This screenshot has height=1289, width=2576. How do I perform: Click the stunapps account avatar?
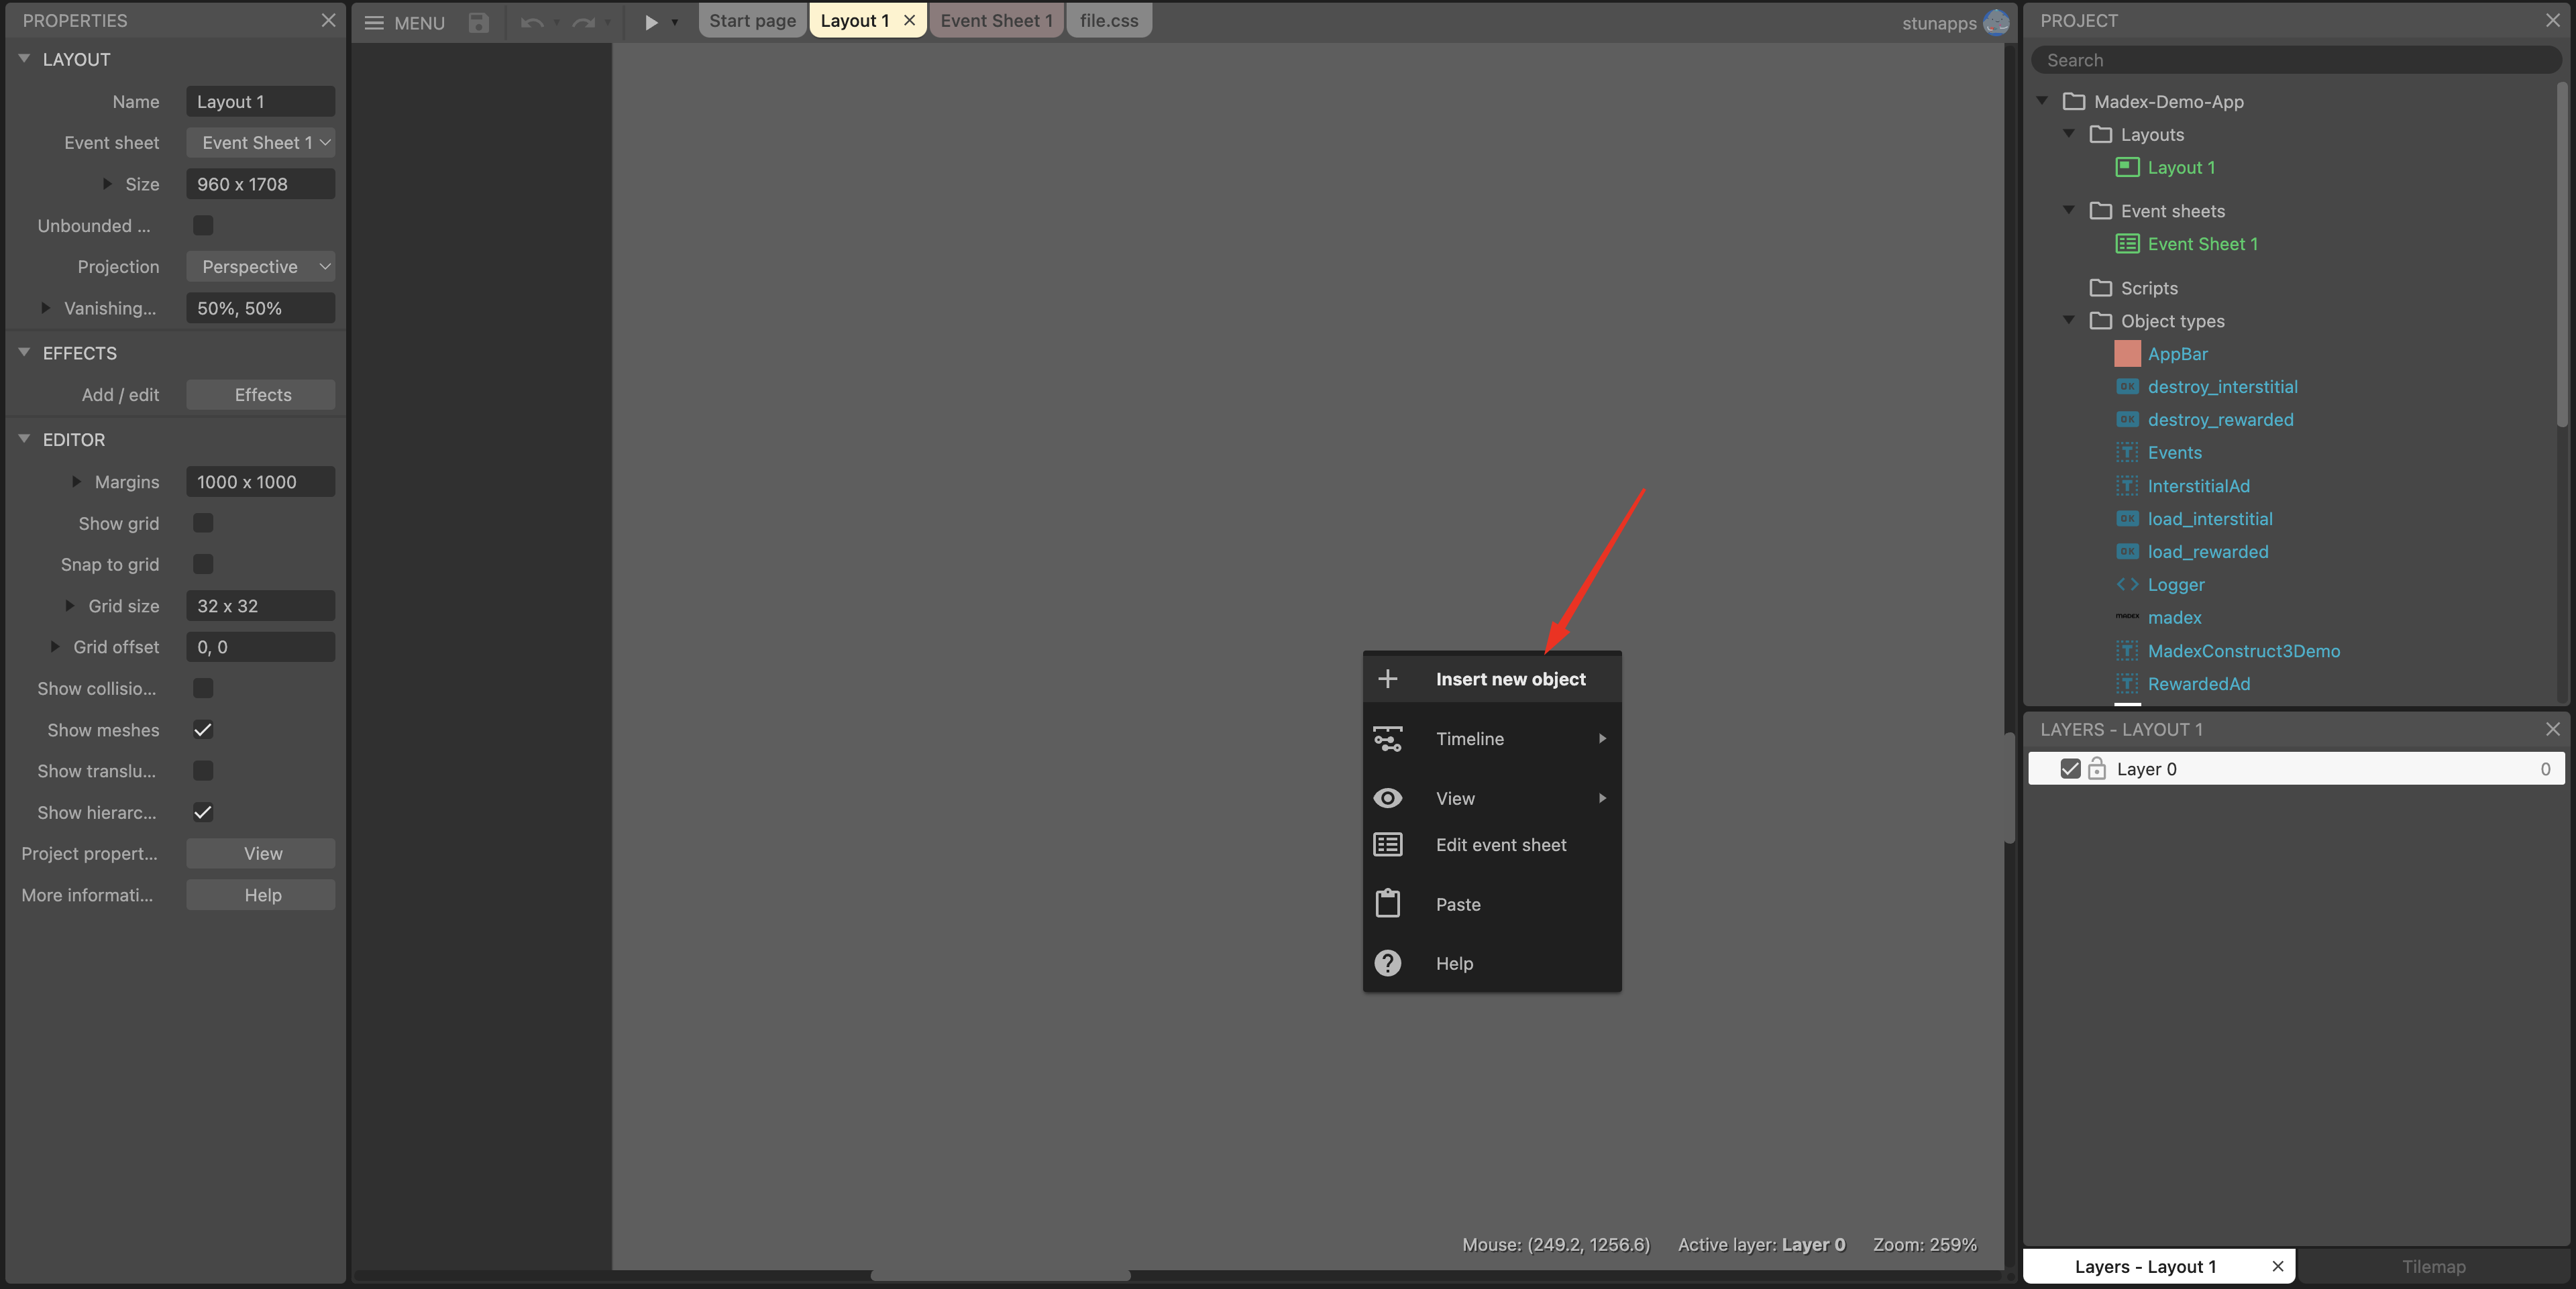click(x=1996, y=22)
